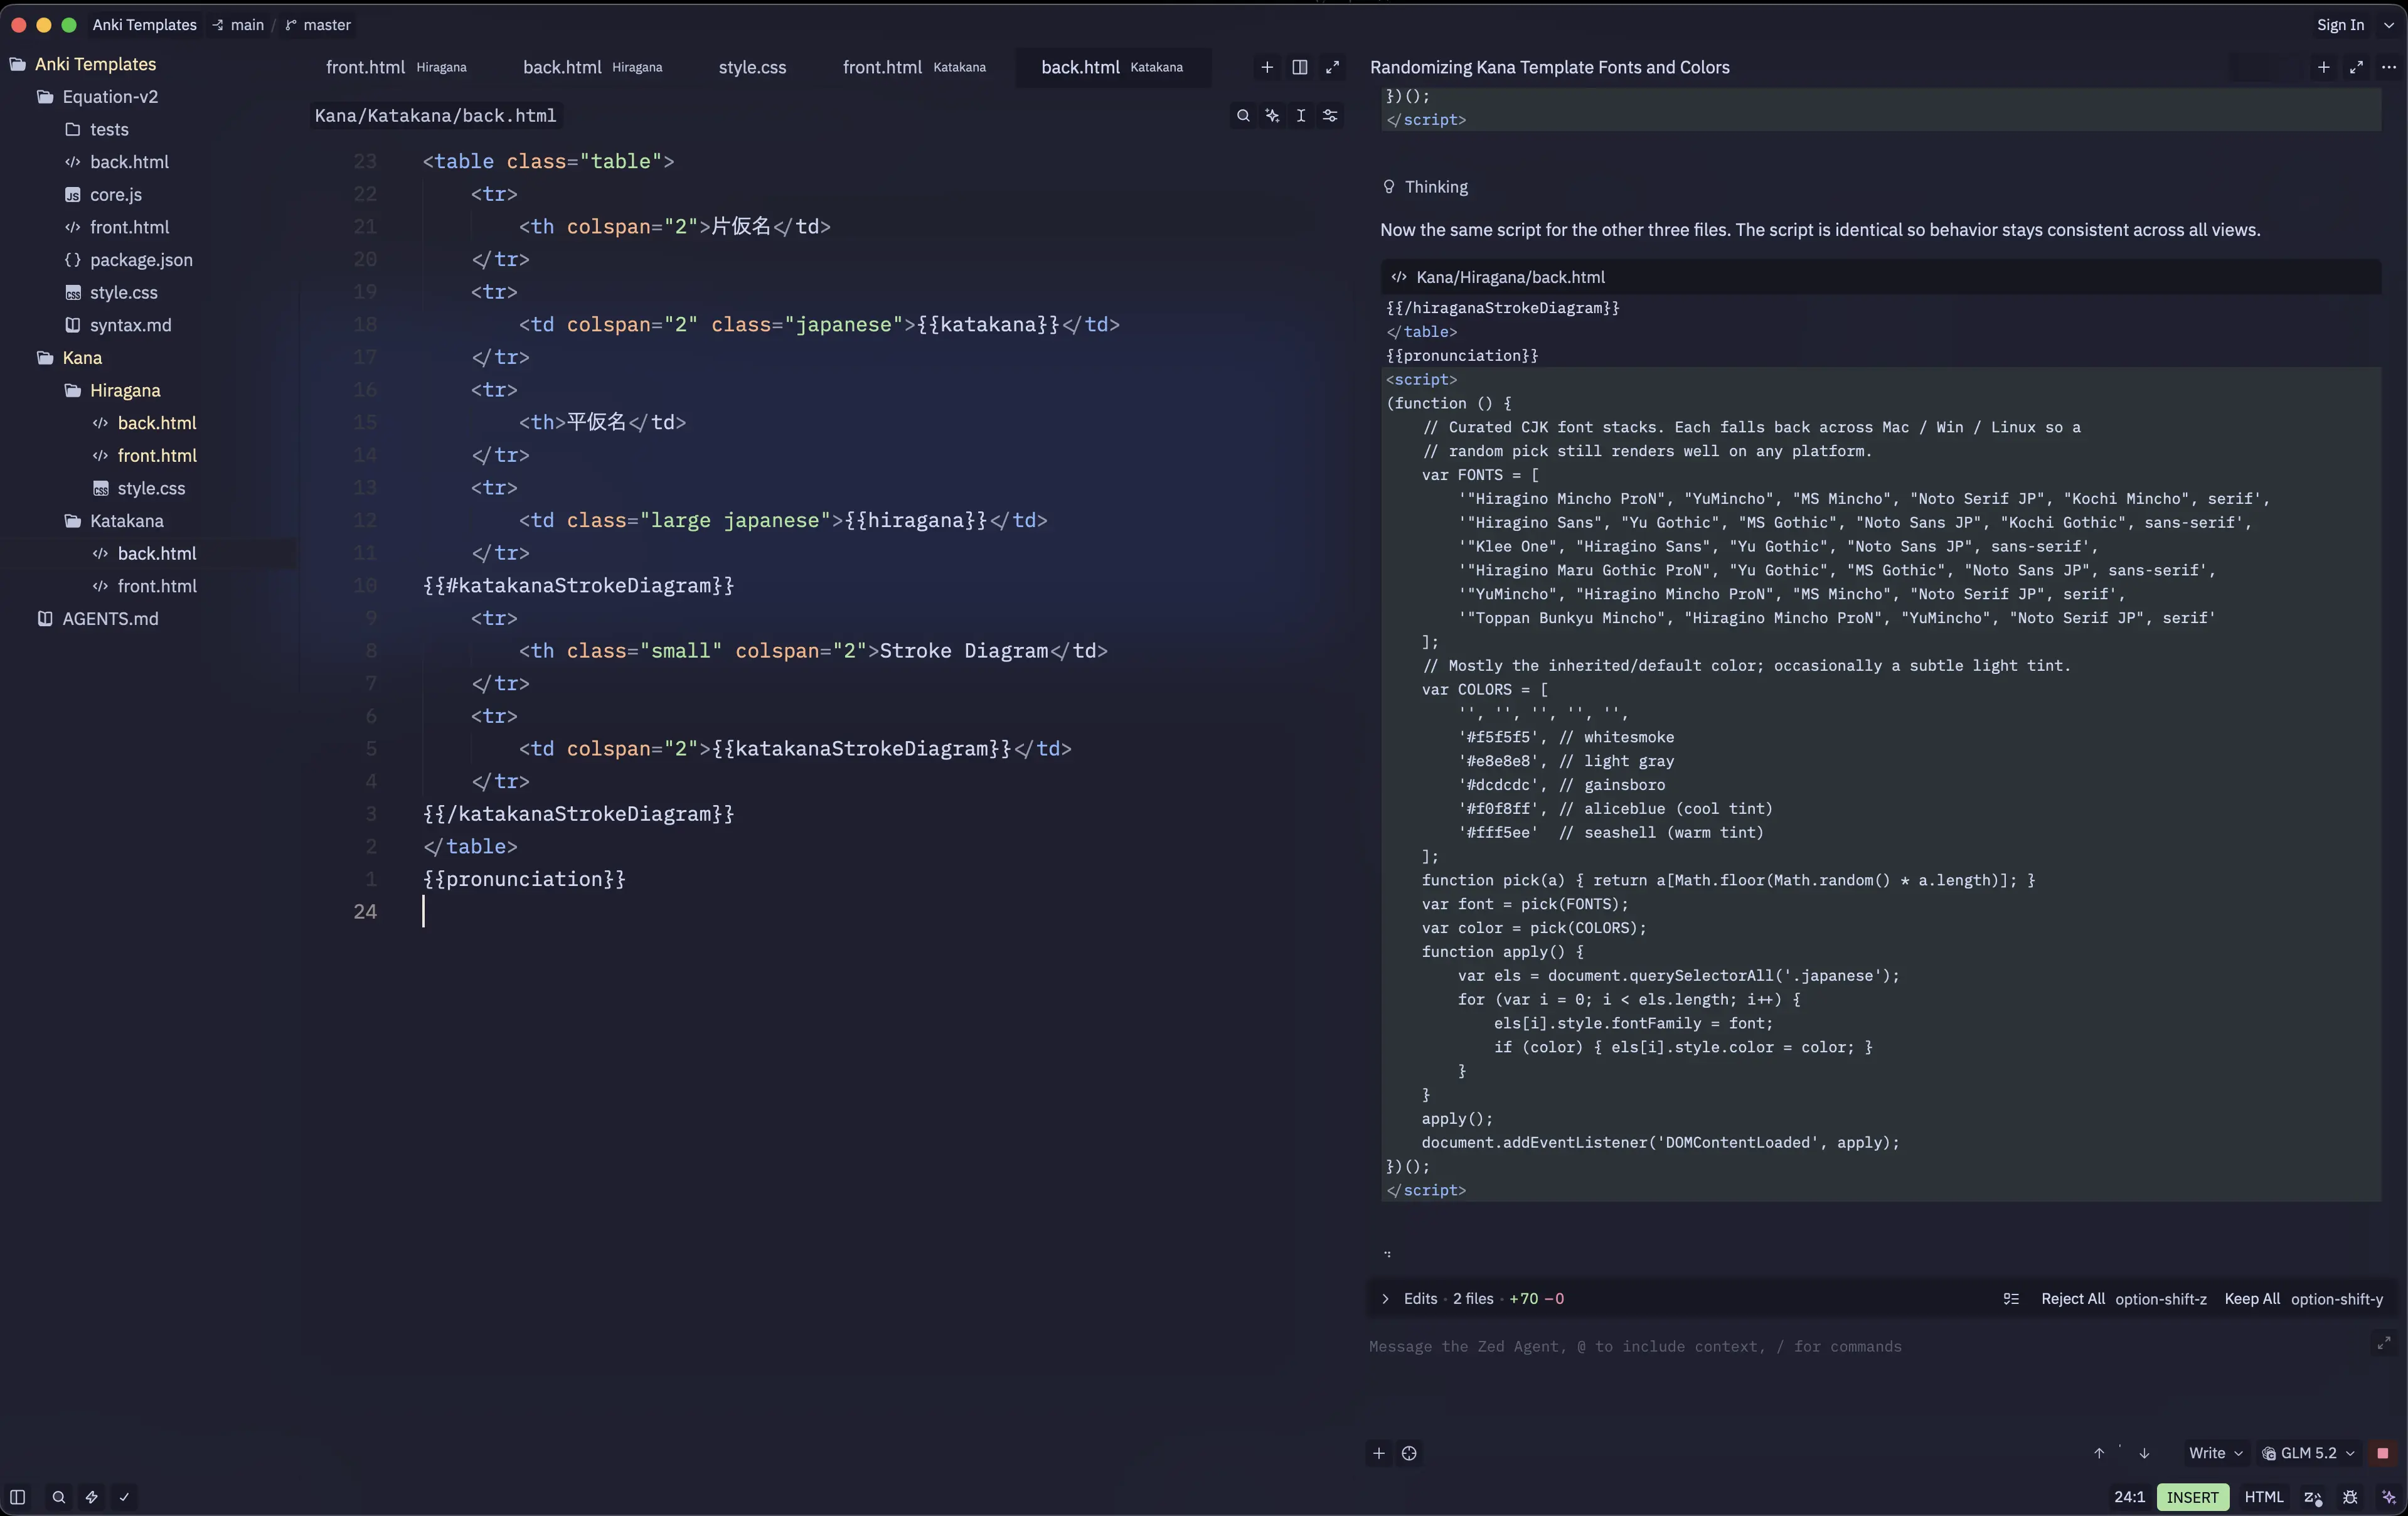Viewport: 2408px width, 1516px height.
Task: Open the Zed edit prediction status icon
Action: click(x=2313, y=1497)
